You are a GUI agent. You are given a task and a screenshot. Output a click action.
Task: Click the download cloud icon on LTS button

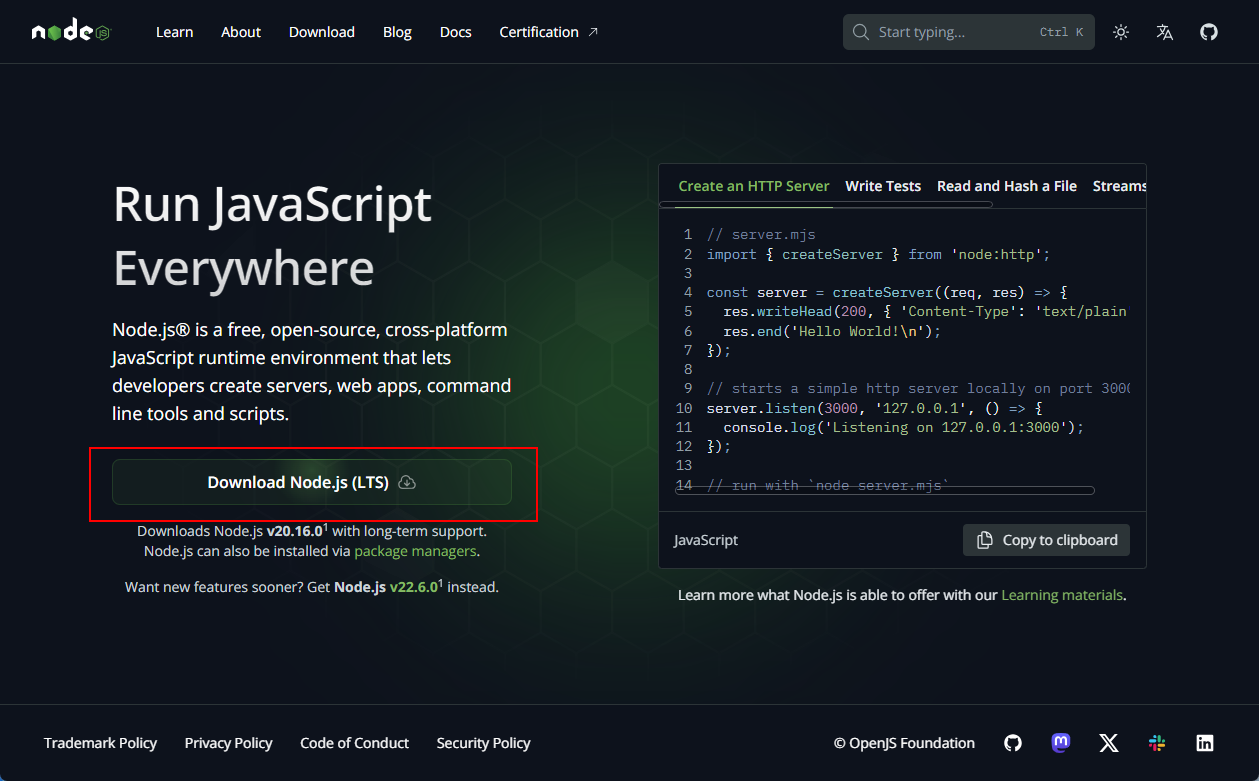click(407, 482)
